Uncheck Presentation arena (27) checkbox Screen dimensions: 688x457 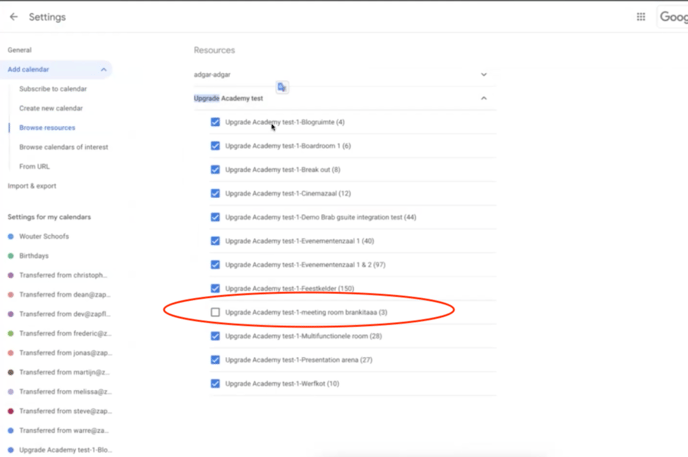pyautogui.click(x=215, y=360)
